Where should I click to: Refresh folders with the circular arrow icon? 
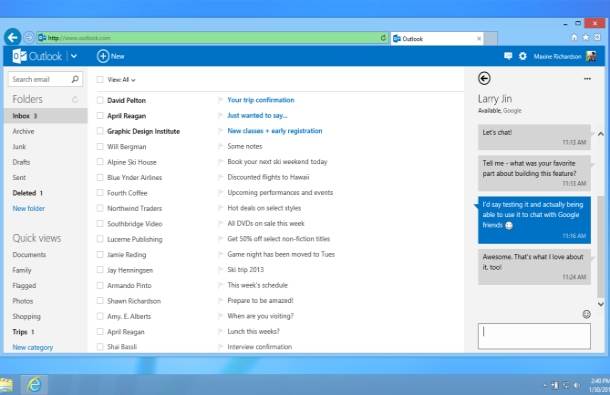pos(75,100)
